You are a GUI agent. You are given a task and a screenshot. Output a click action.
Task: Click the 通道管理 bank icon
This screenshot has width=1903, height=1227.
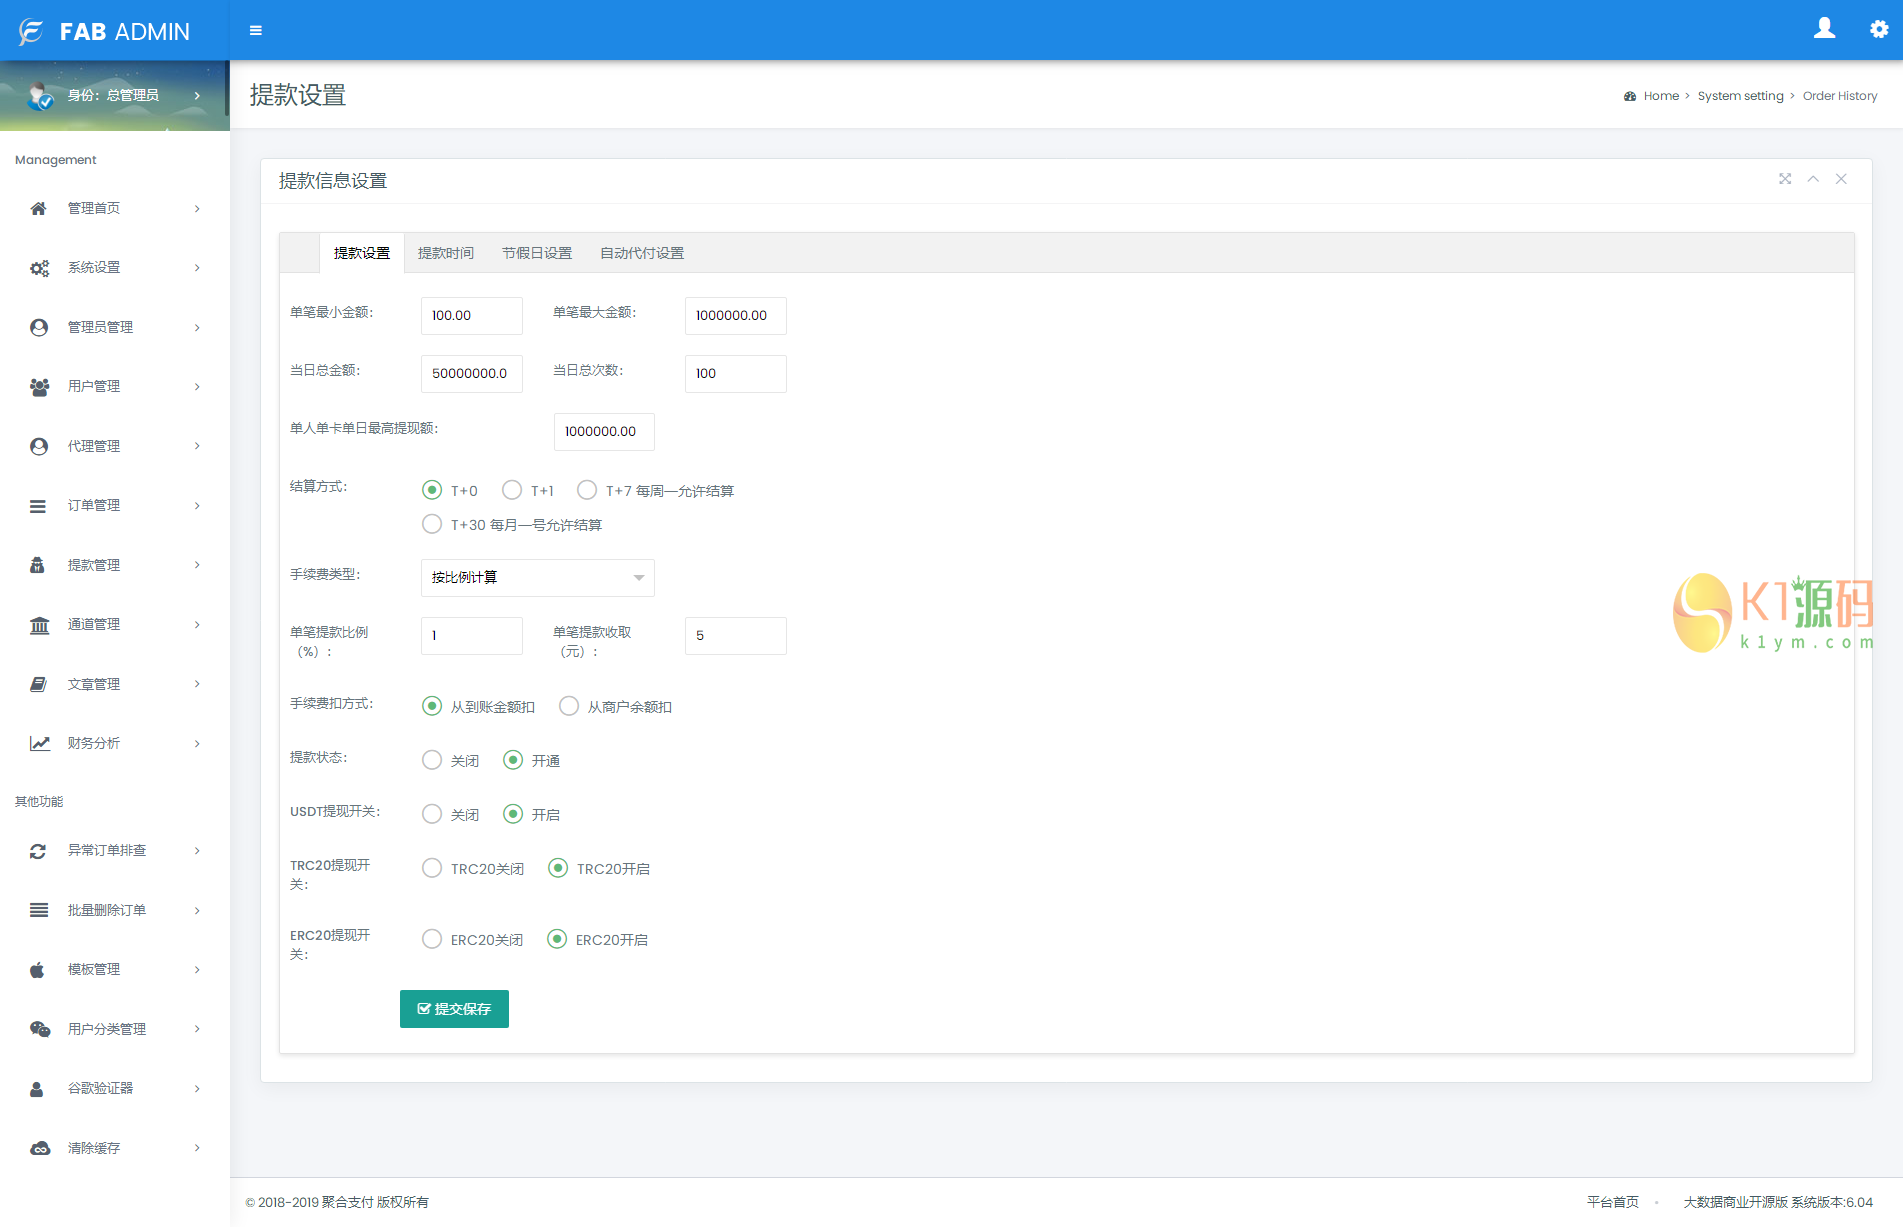pos(39,625)
